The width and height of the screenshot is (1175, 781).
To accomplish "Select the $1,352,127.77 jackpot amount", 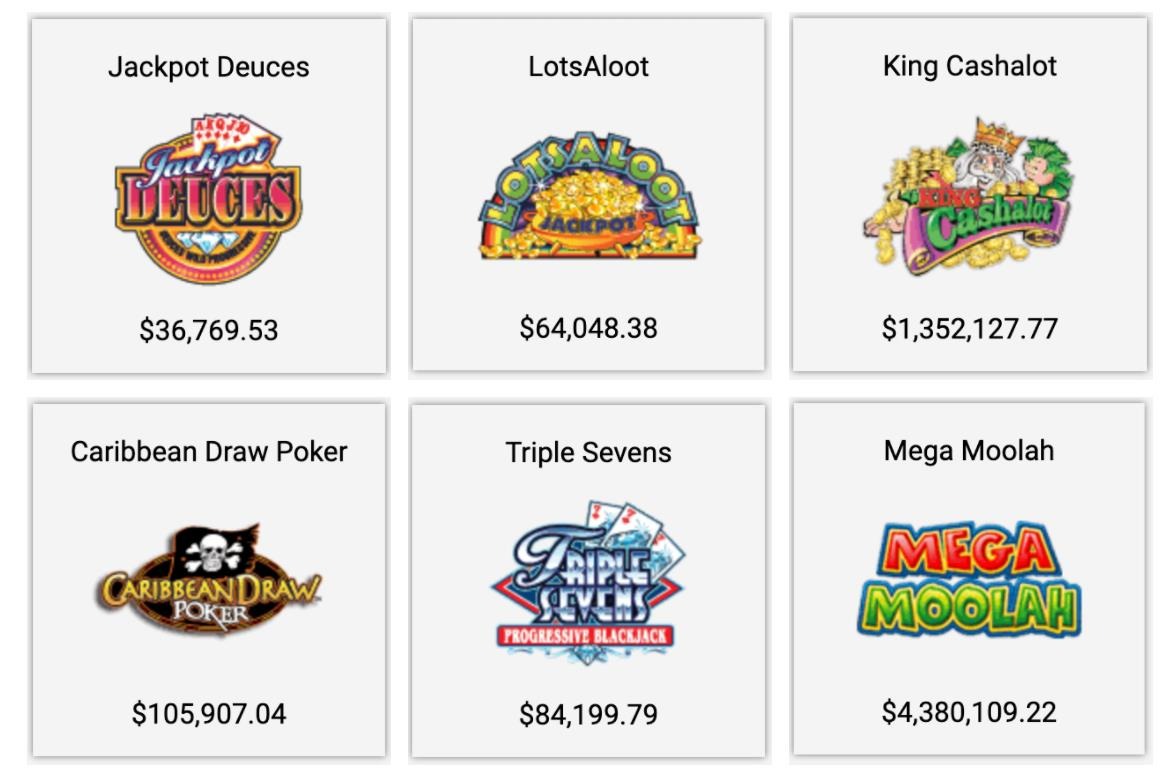I will pos(970,329).
